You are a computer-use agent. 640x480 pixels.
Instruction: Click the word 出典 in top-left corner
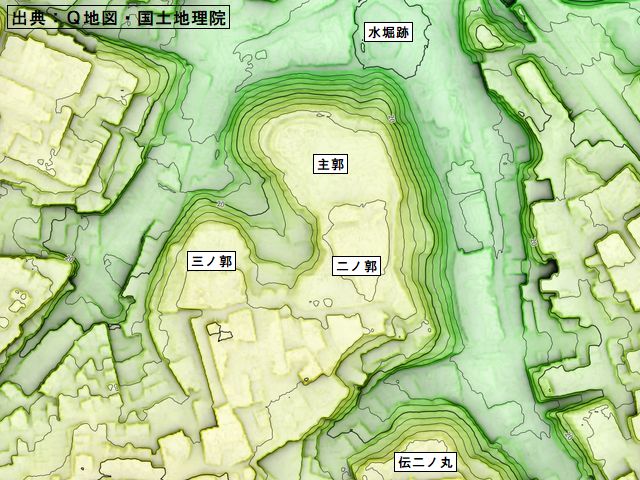tap(28, 17)
